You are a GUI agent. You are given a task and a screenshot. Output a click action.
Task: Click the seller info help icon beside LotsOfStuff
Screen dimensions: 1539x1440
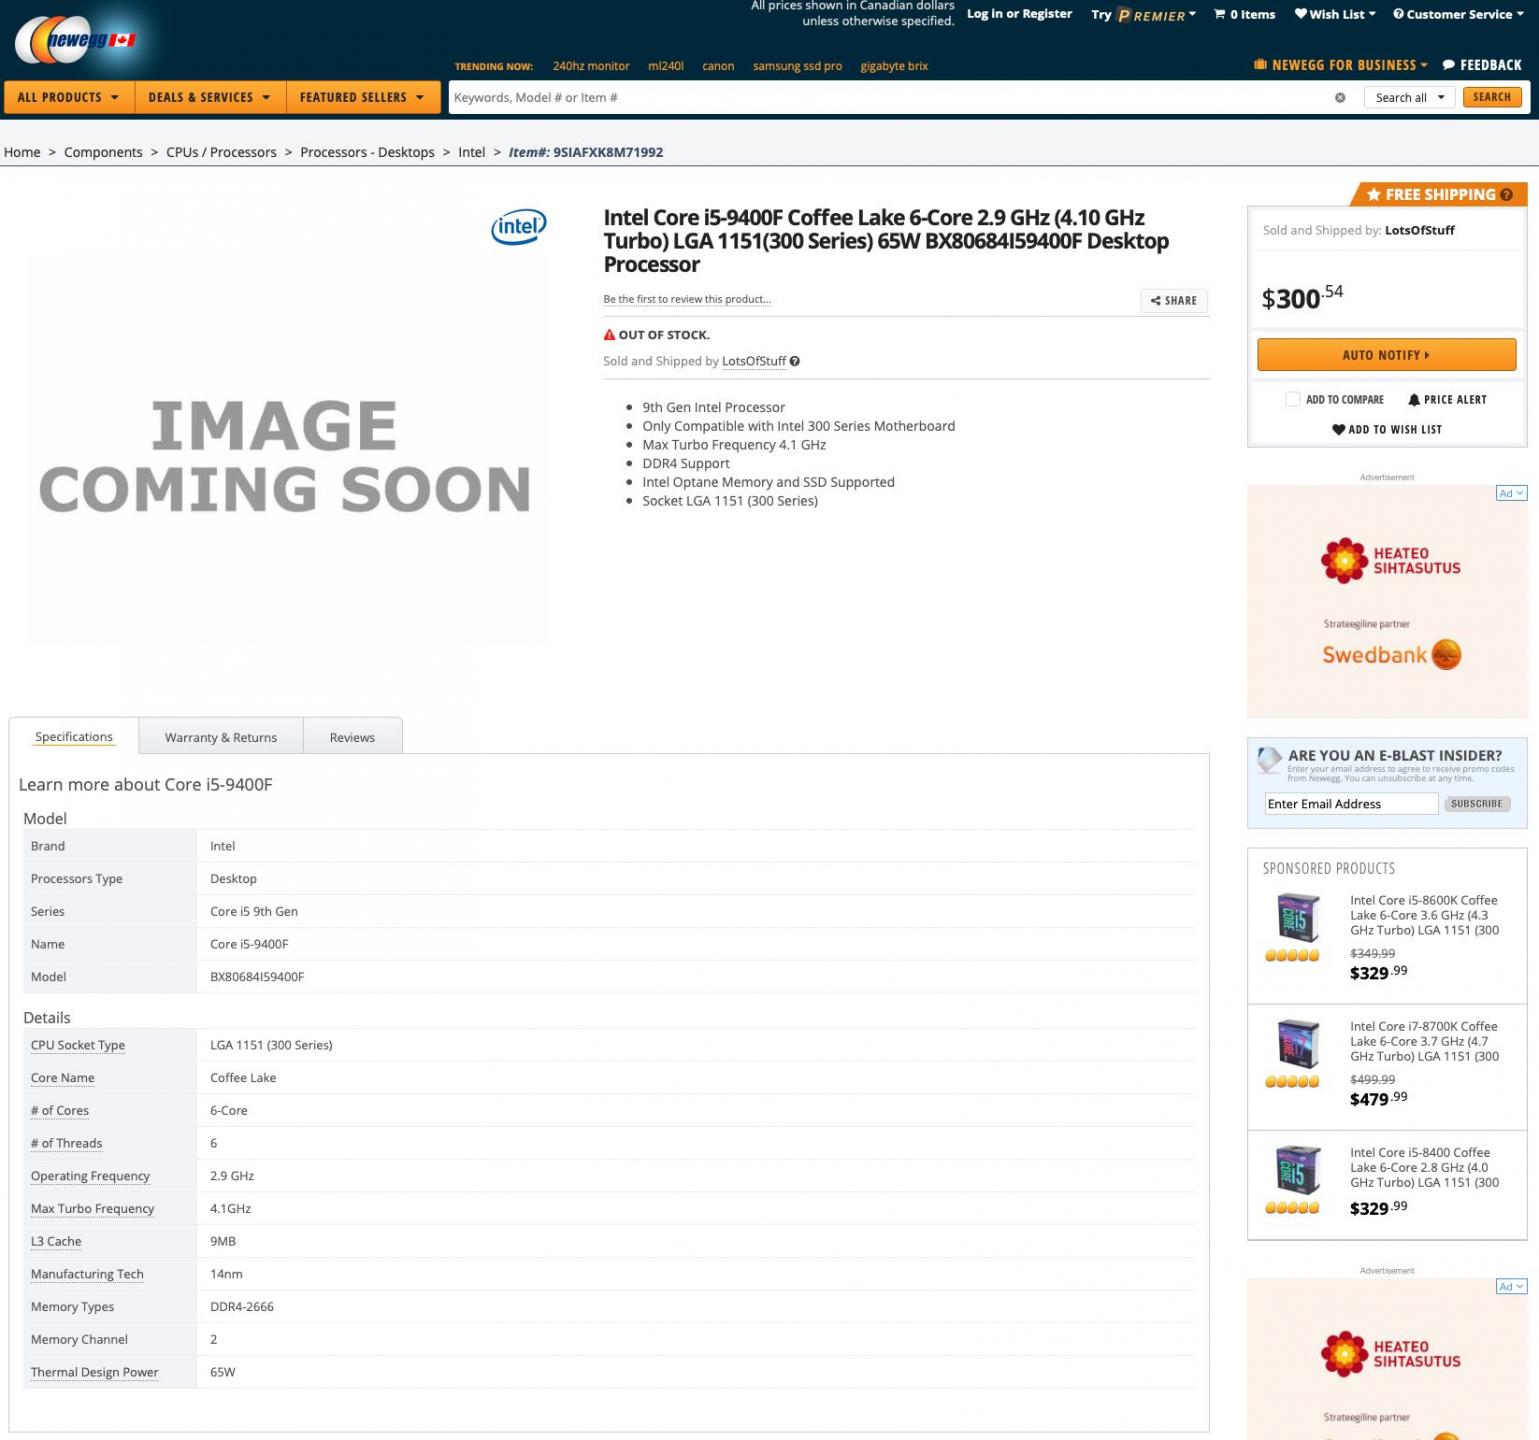794,362
